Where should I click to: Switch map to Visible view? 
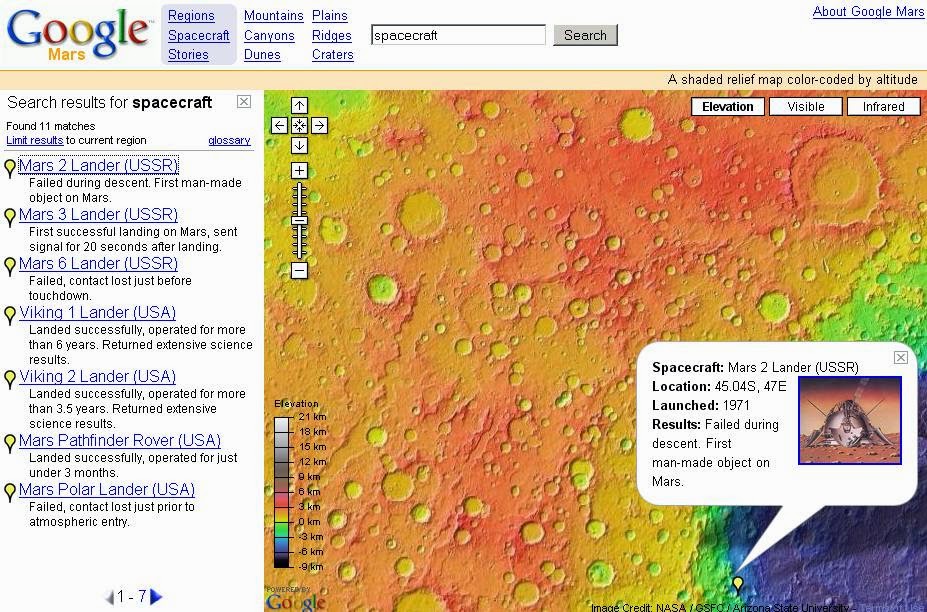pyautogui.click(x=806, y=106)
